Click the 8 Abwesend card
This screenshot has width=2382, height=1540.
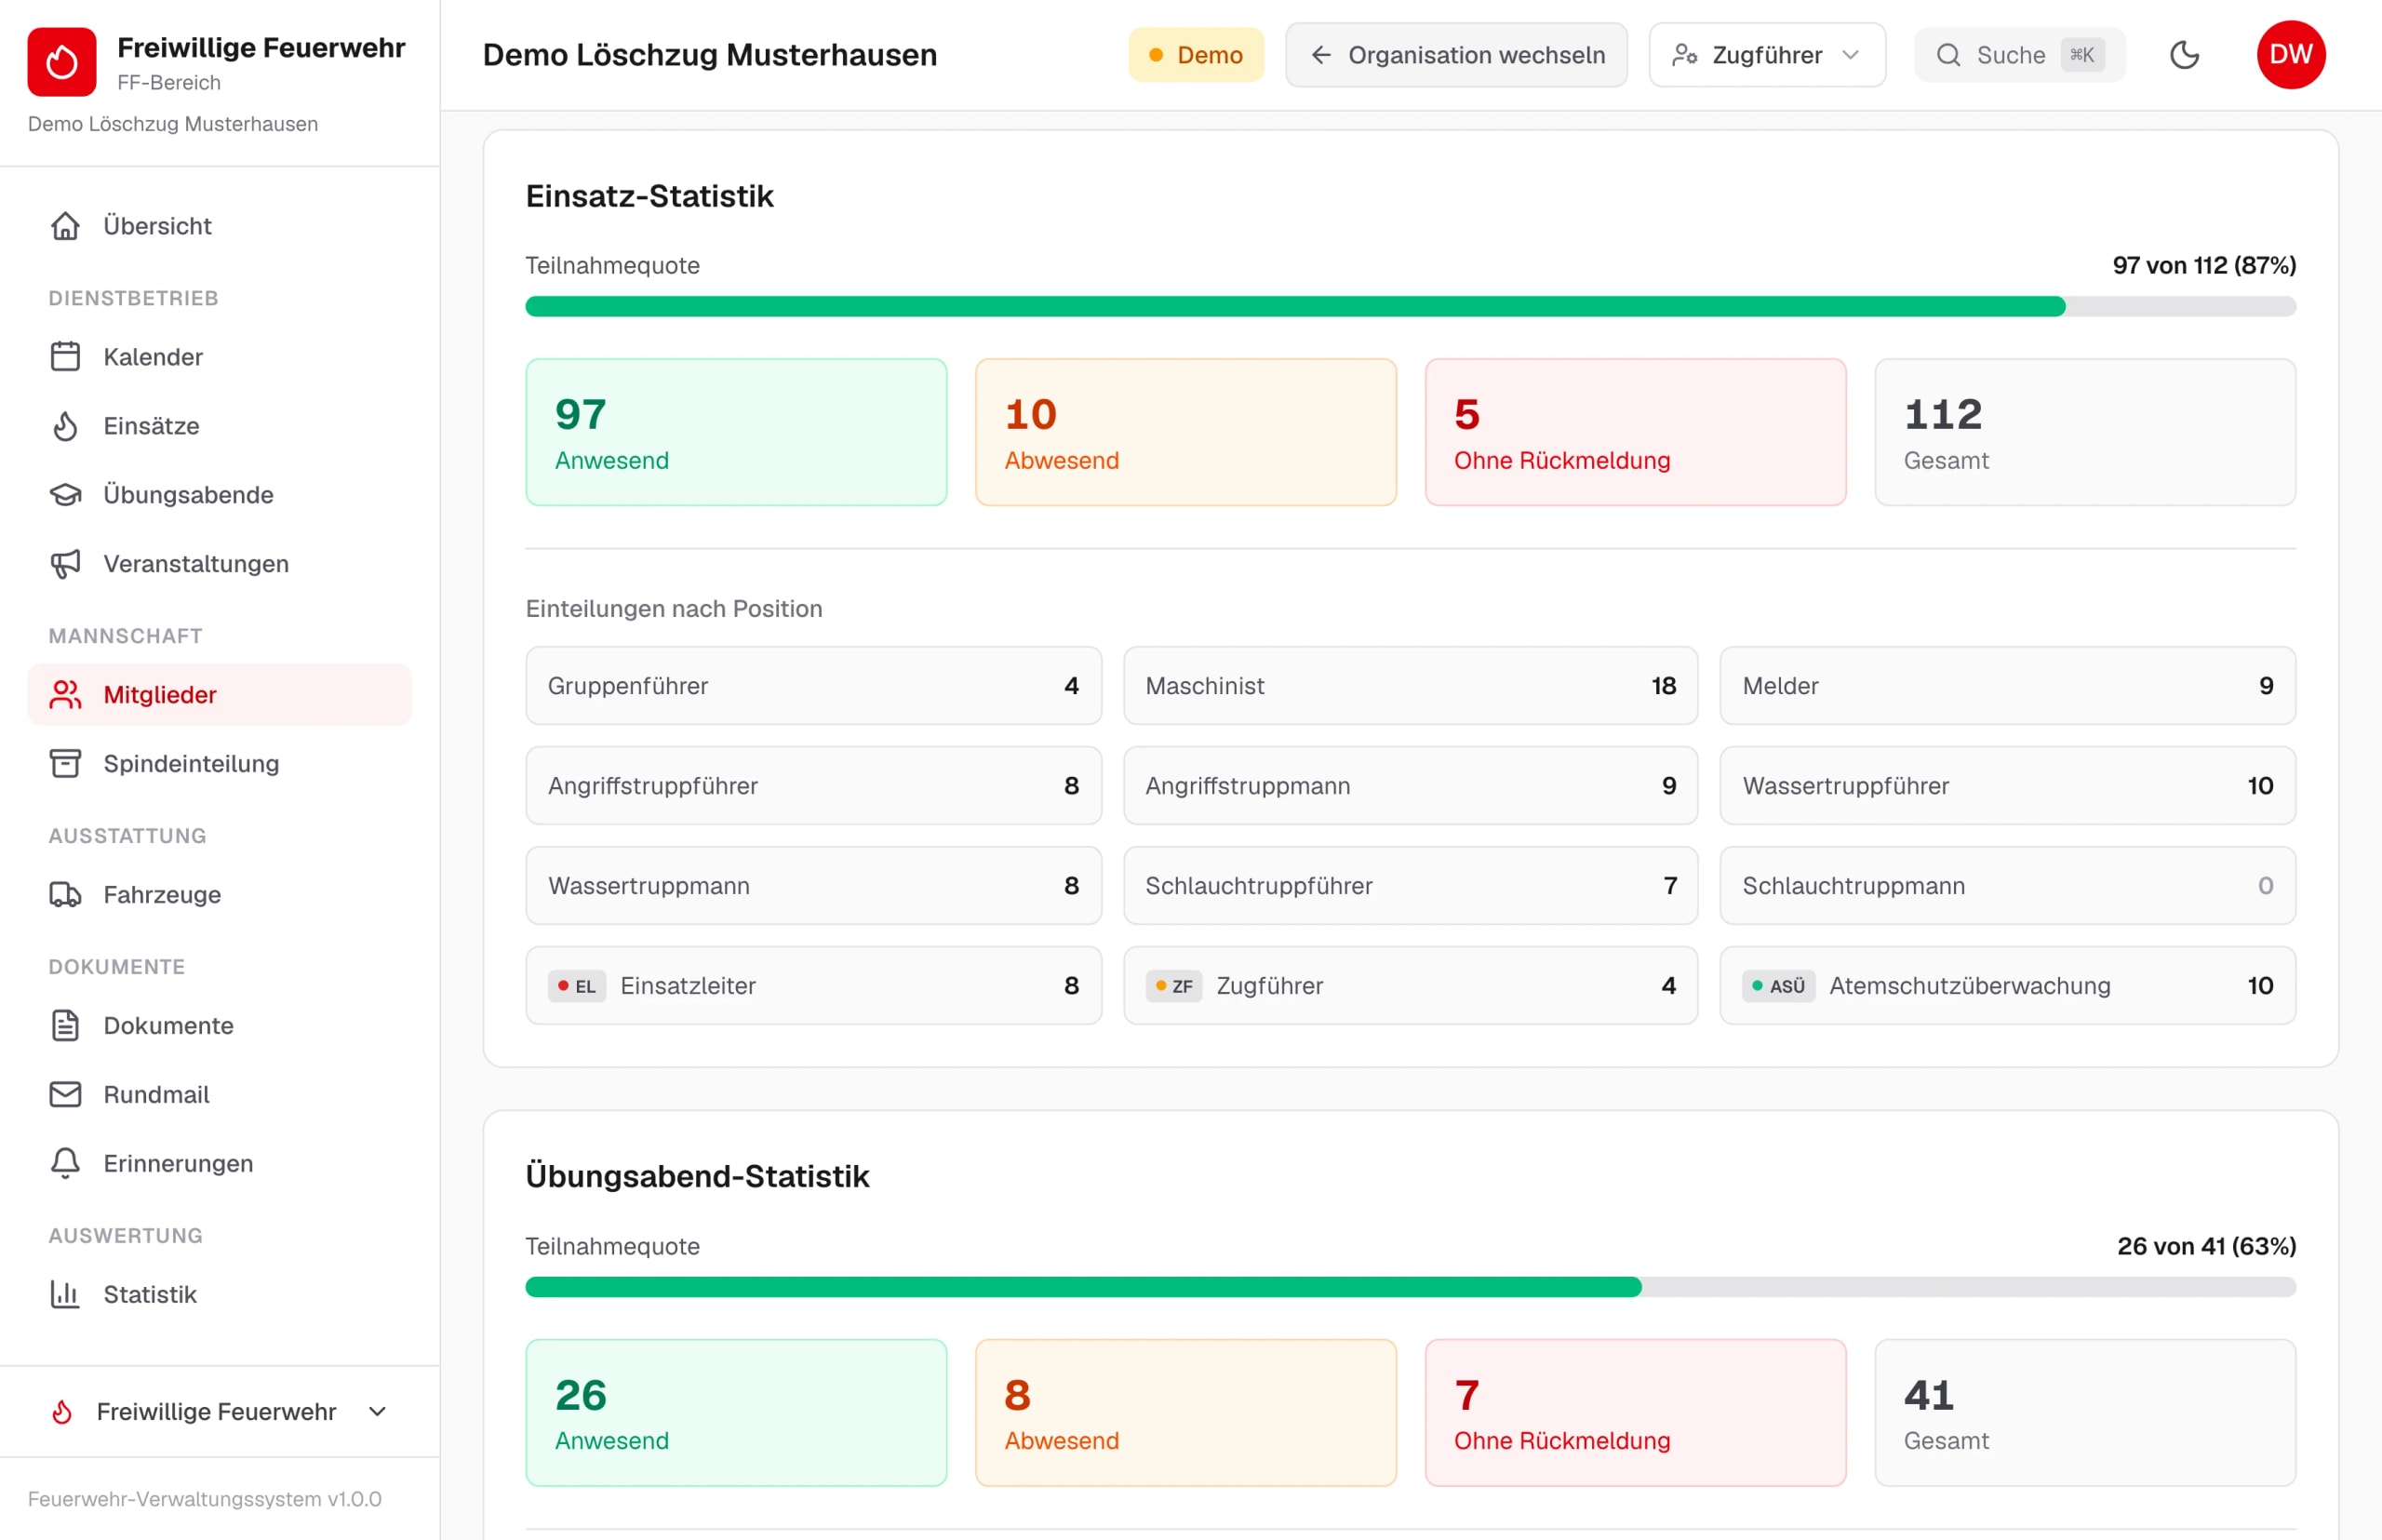1186,1414
